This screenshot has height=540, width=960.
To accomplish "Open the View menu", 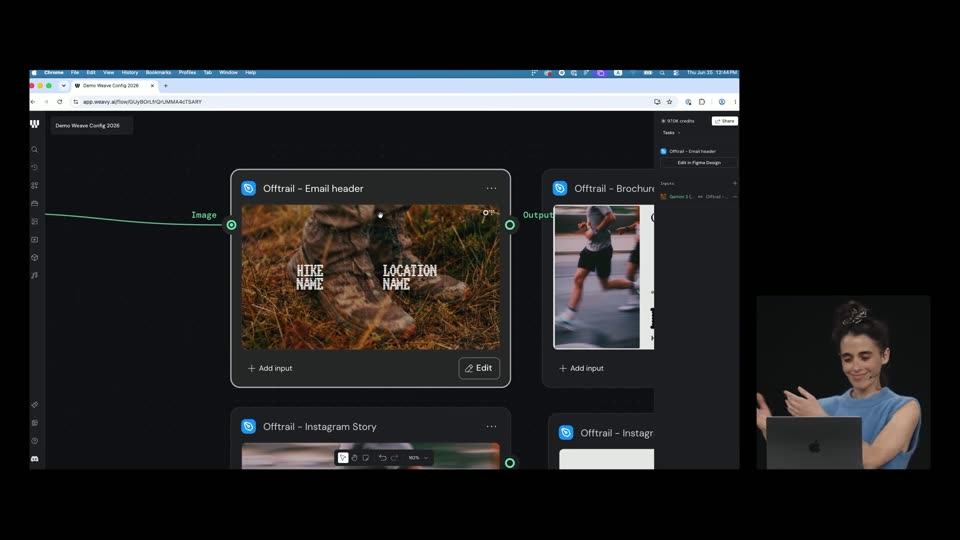I will pyautogui.click(x=108, y=72).
